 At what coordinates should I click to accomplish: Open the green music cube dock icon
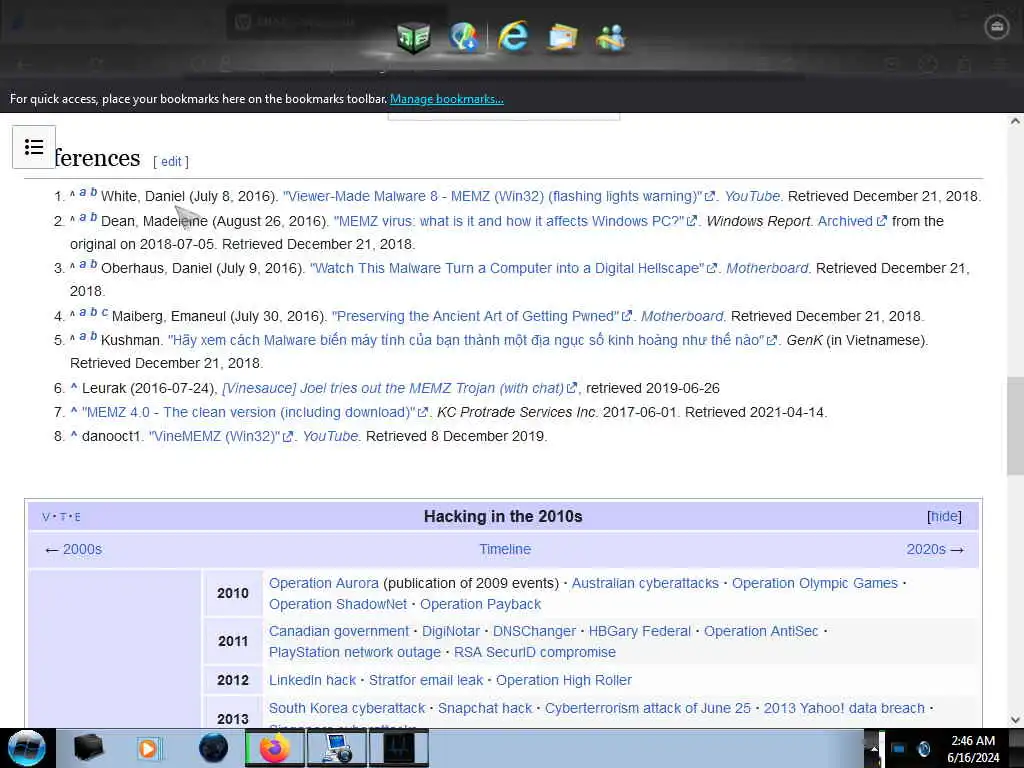pyautogui.click(x=413, y=37)
